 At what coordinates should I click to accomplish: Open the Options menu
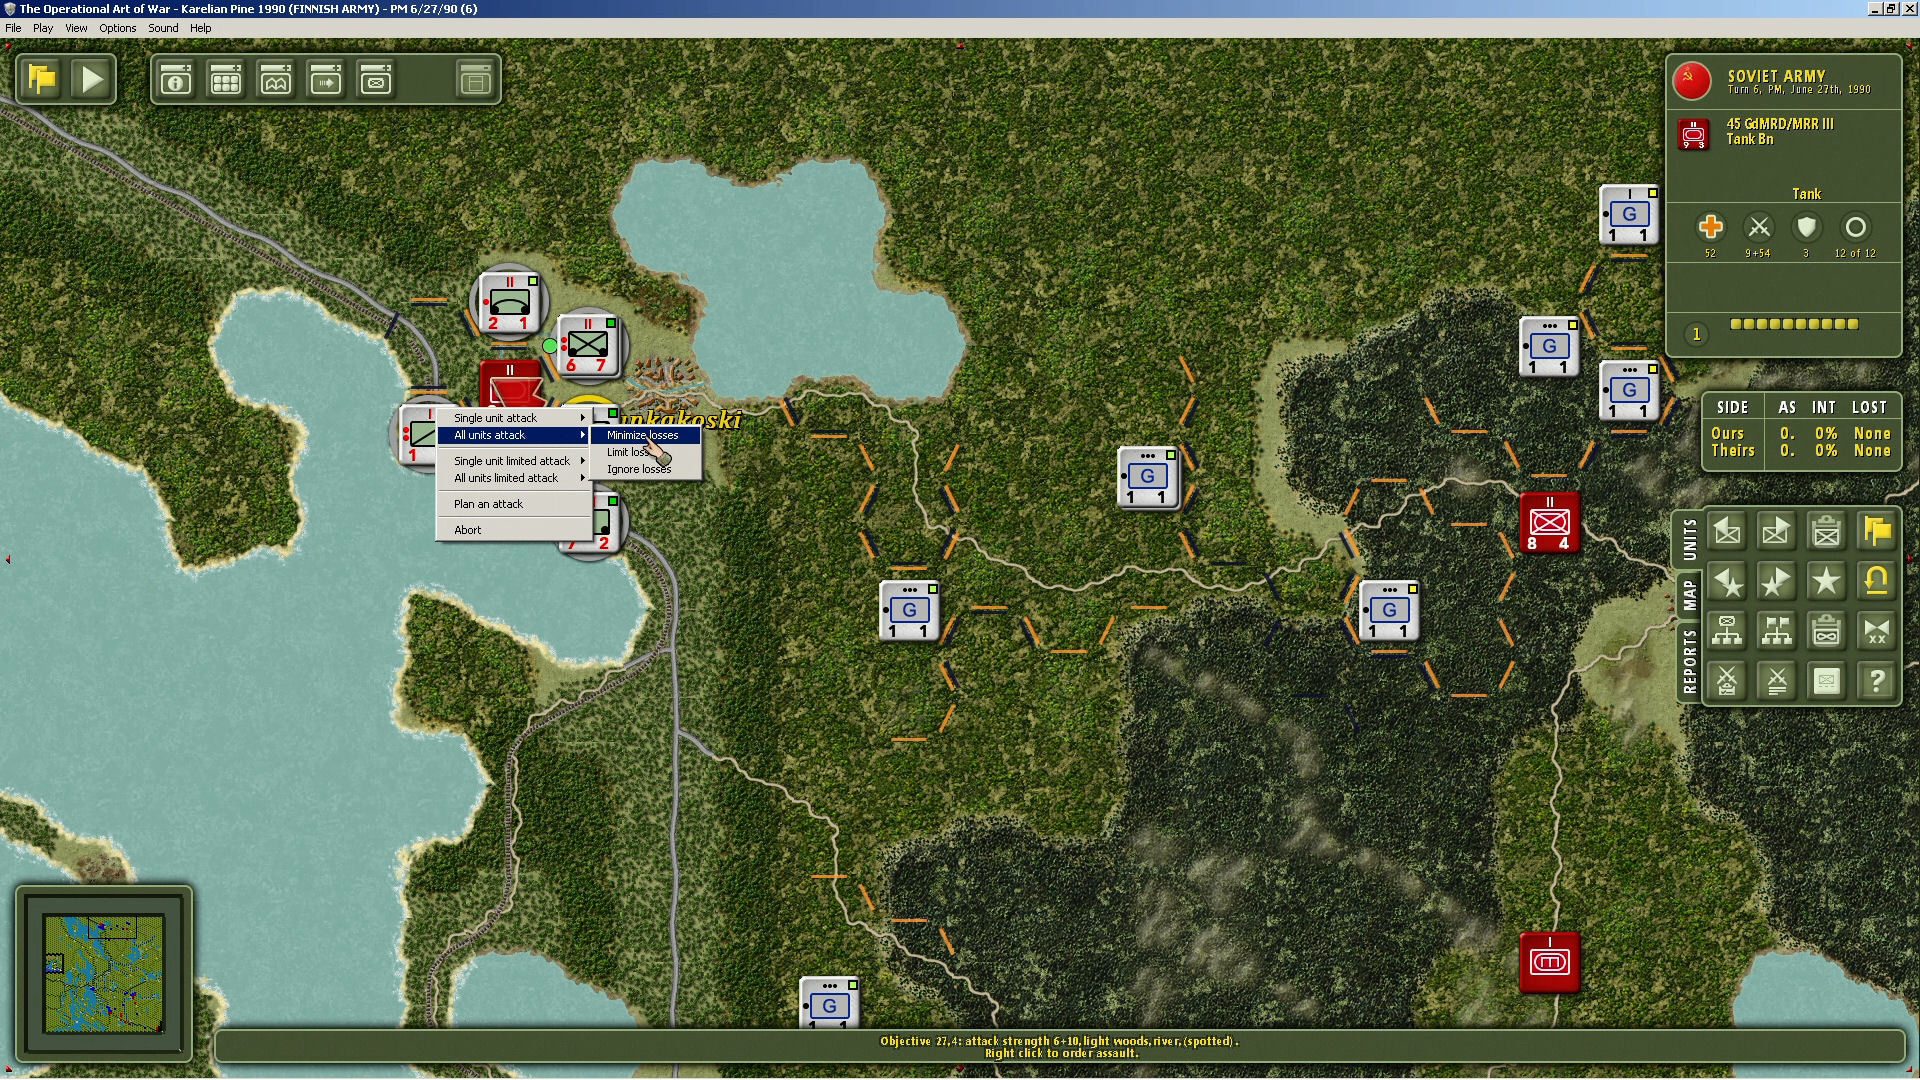118,28
